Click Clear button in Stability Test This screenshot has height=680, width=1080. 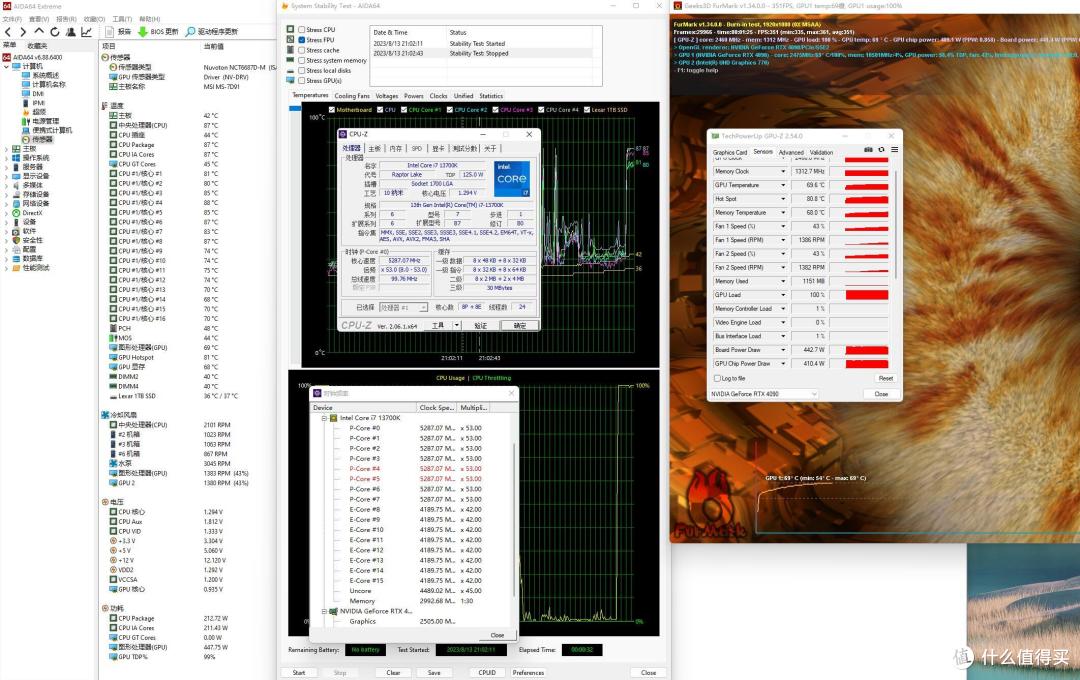[x=393, y=672]
